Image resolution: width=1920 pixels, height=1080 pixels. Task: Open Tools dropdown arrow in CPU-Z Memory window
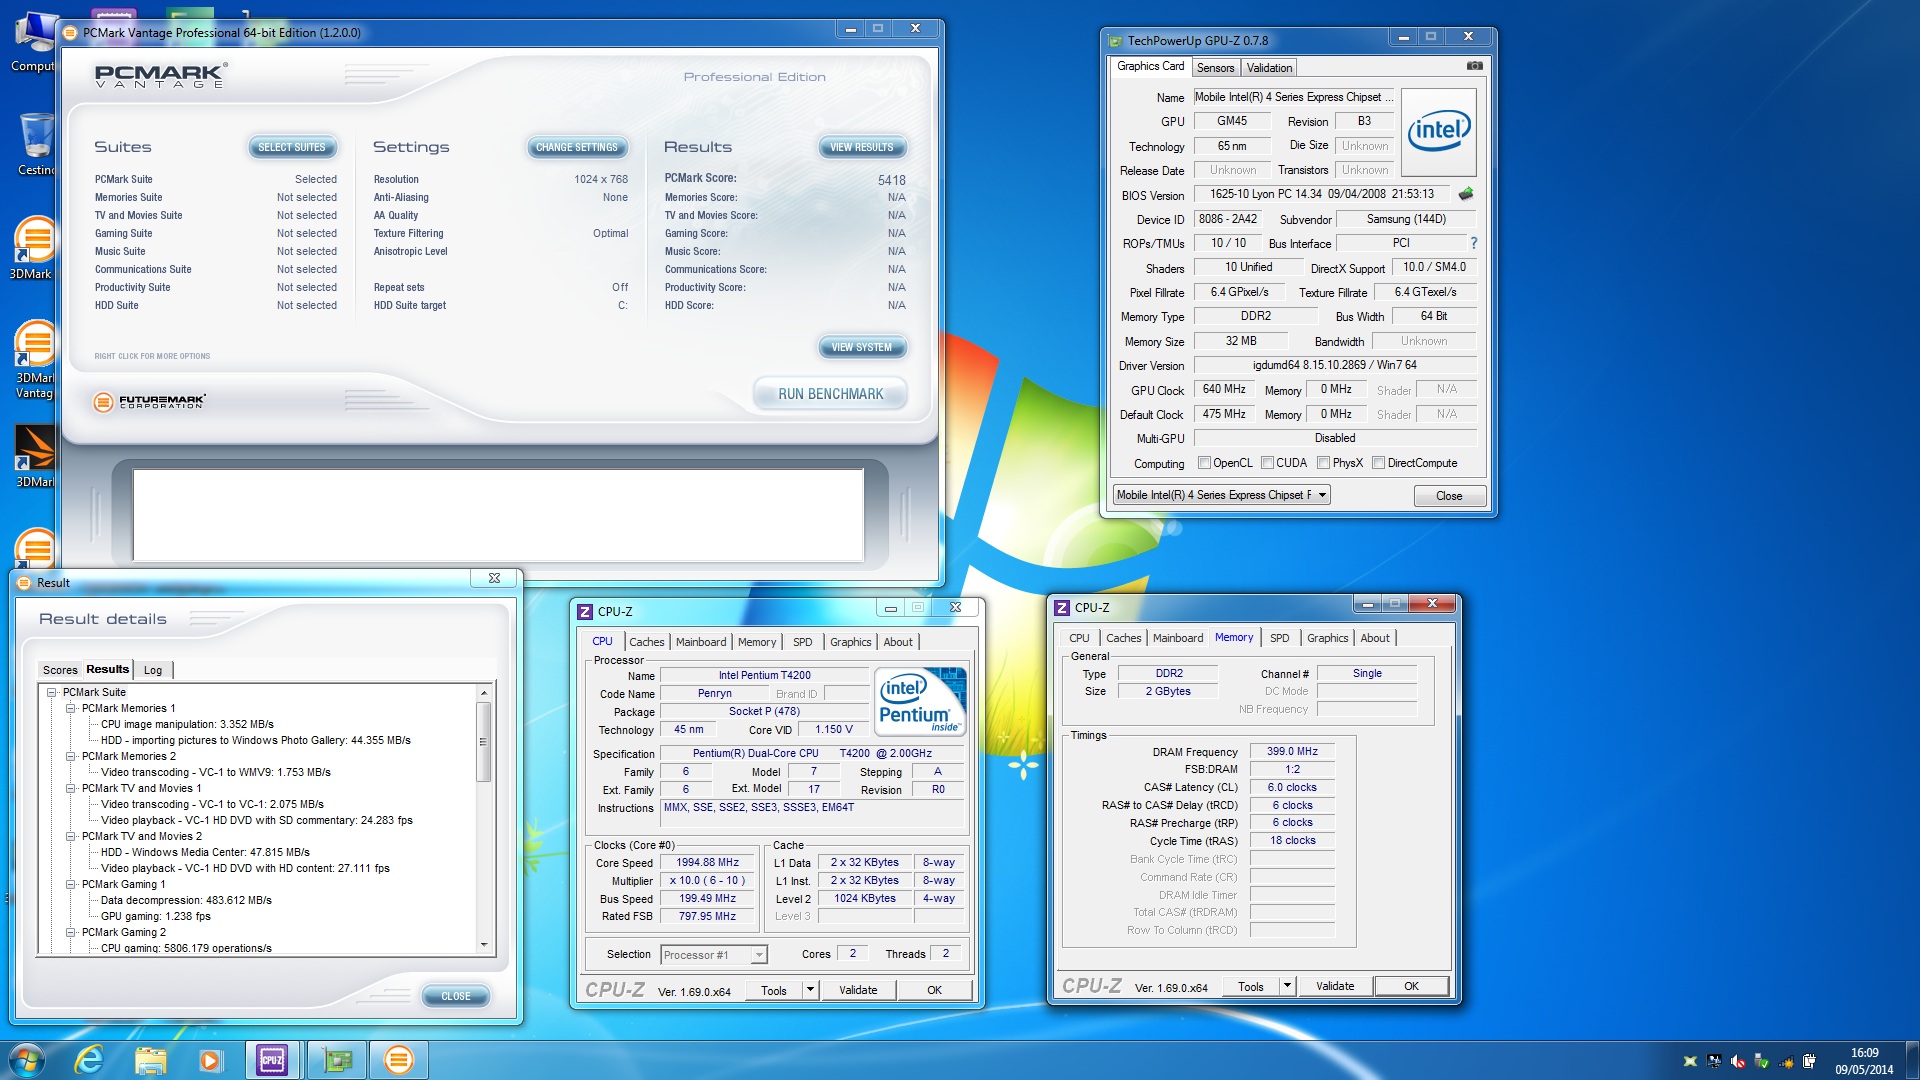coord(1287,986)
